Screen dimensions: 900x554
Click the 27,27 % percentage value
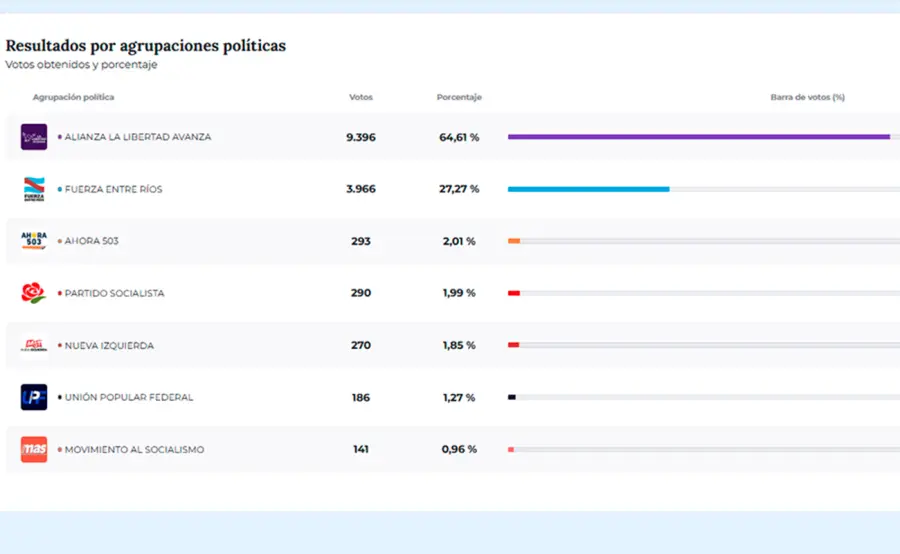(459, 189)
